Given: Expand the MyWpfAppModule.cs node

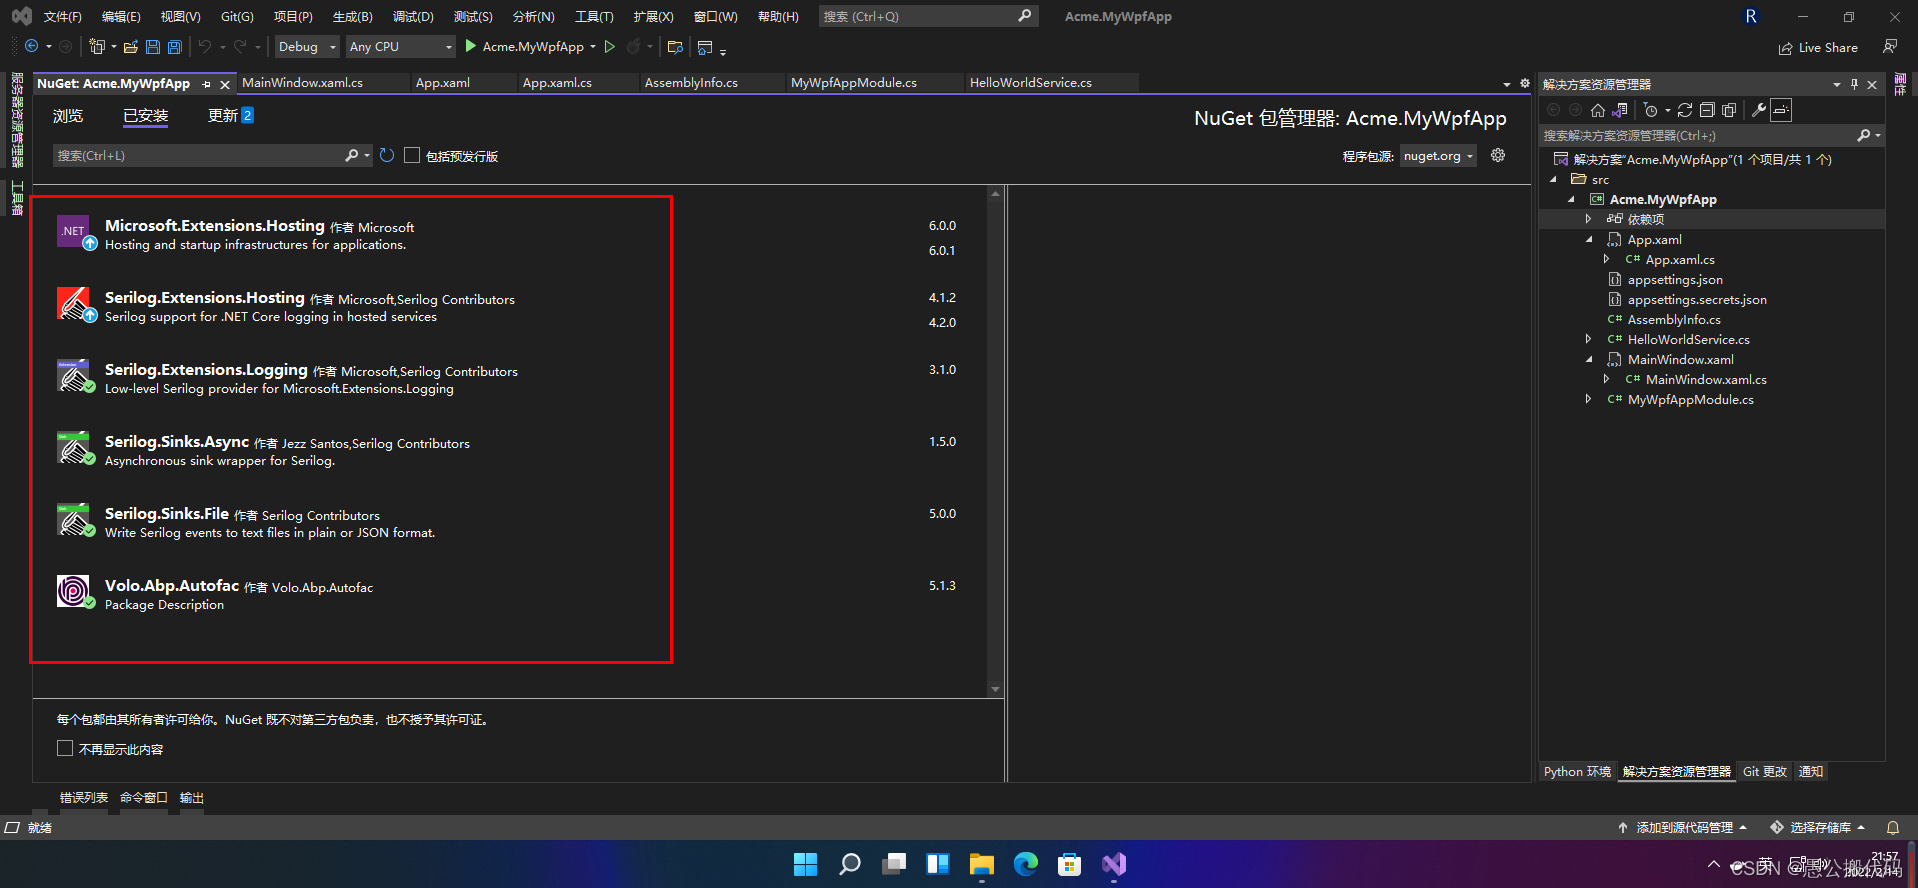Looking at the screenshot, I should click(x=1588, y=399).
